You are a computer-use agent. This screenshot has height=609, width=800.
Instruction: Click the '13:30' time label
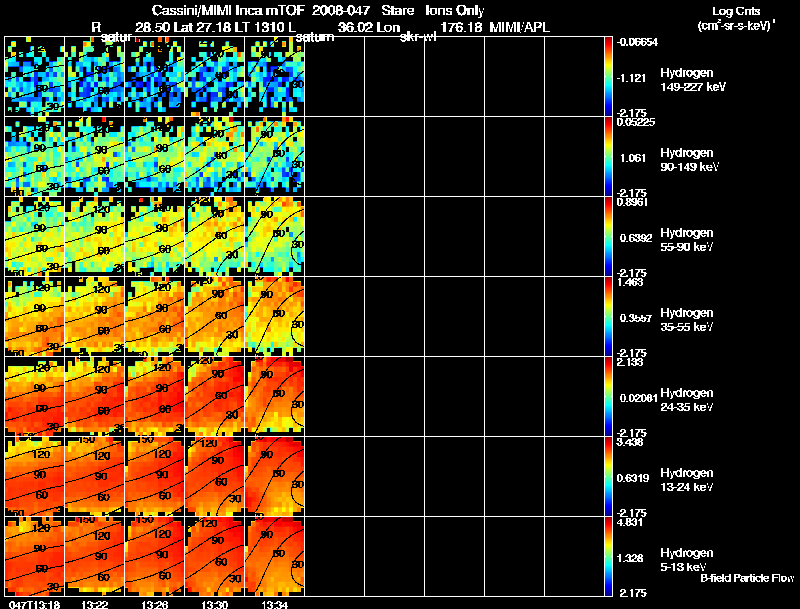click(215, 605)
